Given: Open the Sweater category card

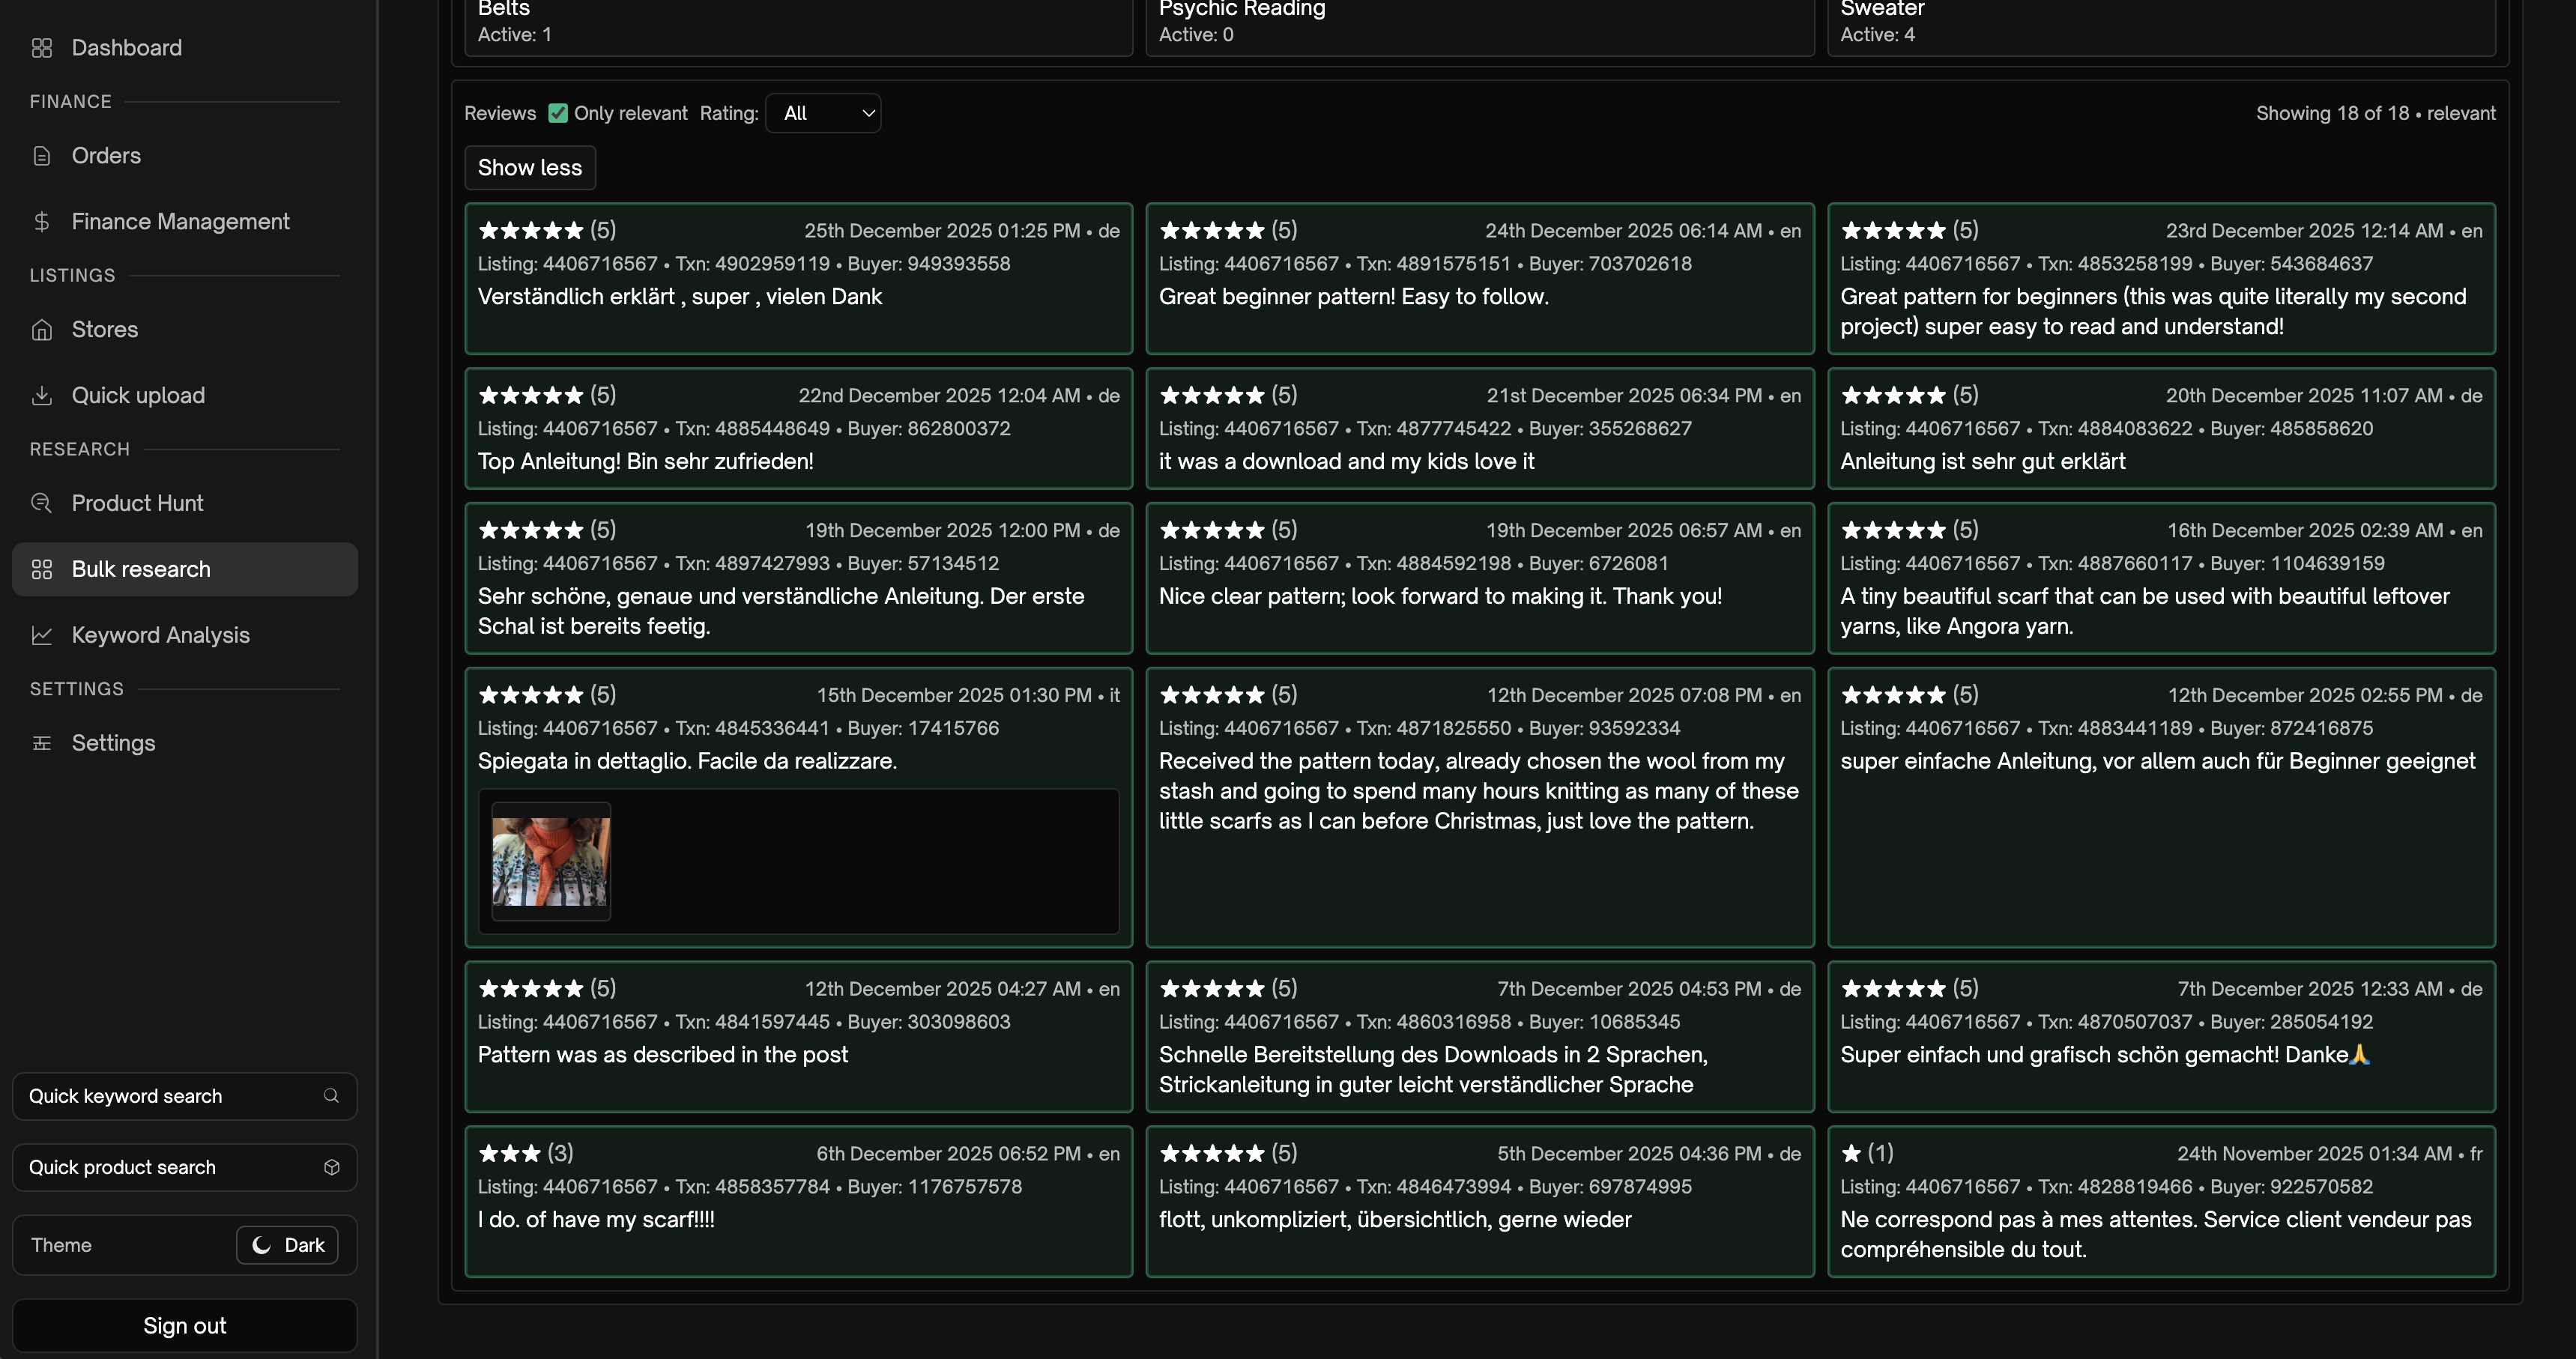Looking at the screenshot, I should click(x=2160, y=22).
